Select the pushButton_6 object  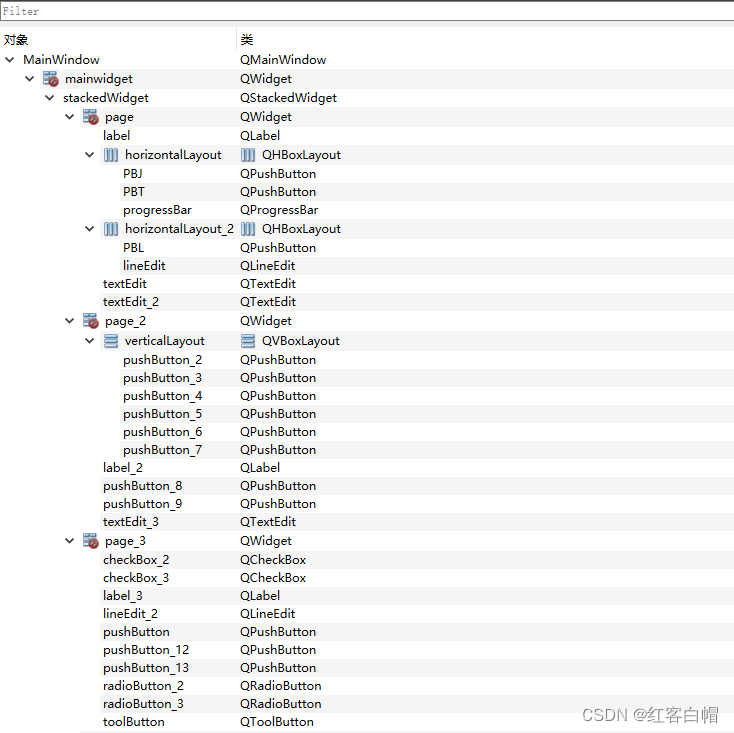click(162, 432)
